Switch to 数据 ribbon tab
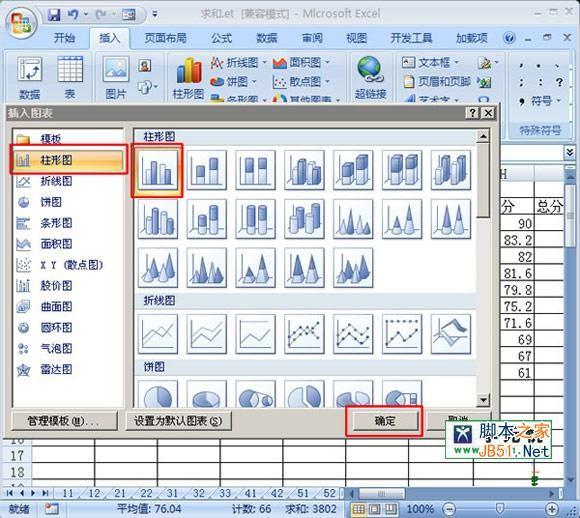Viewport: 580px width, 518px height. [x=267, y=38]
